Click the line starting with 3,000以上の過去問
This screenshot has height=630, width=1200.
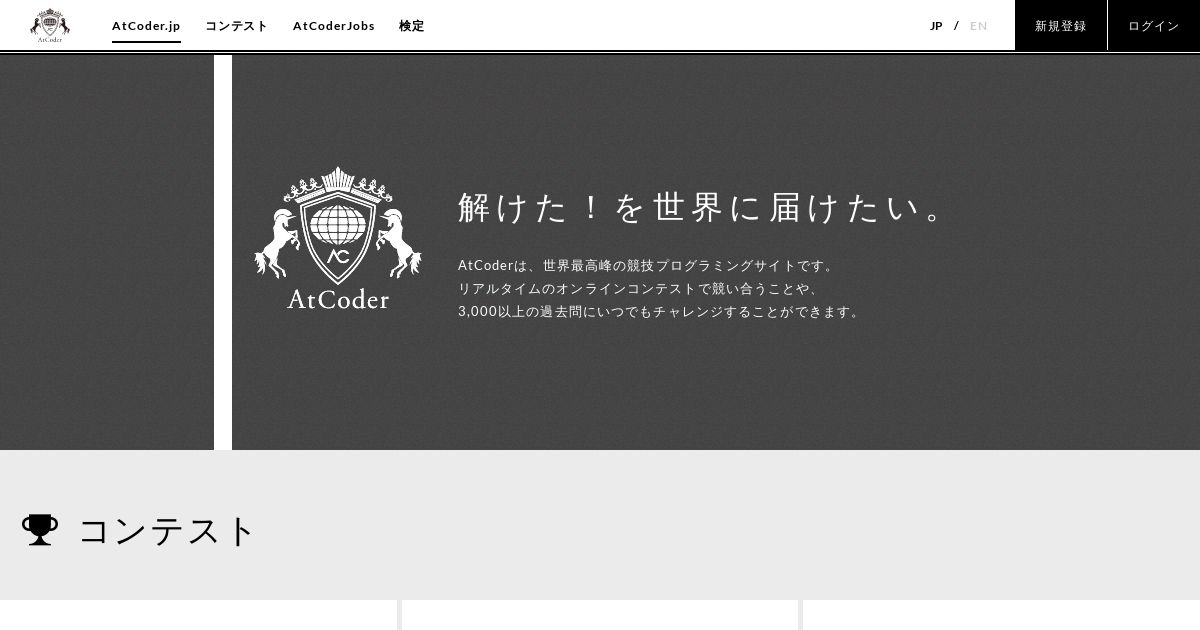tap(659, 312)
